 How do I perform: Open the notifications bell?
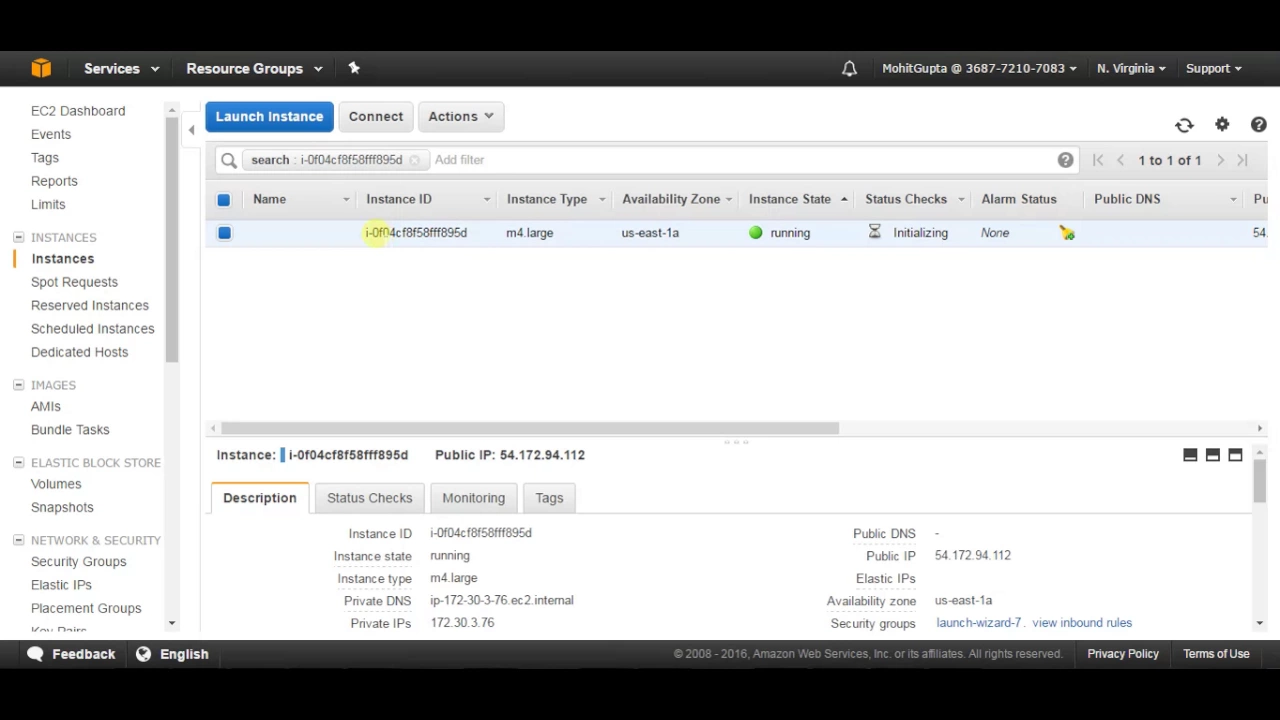tap(849, 69)
